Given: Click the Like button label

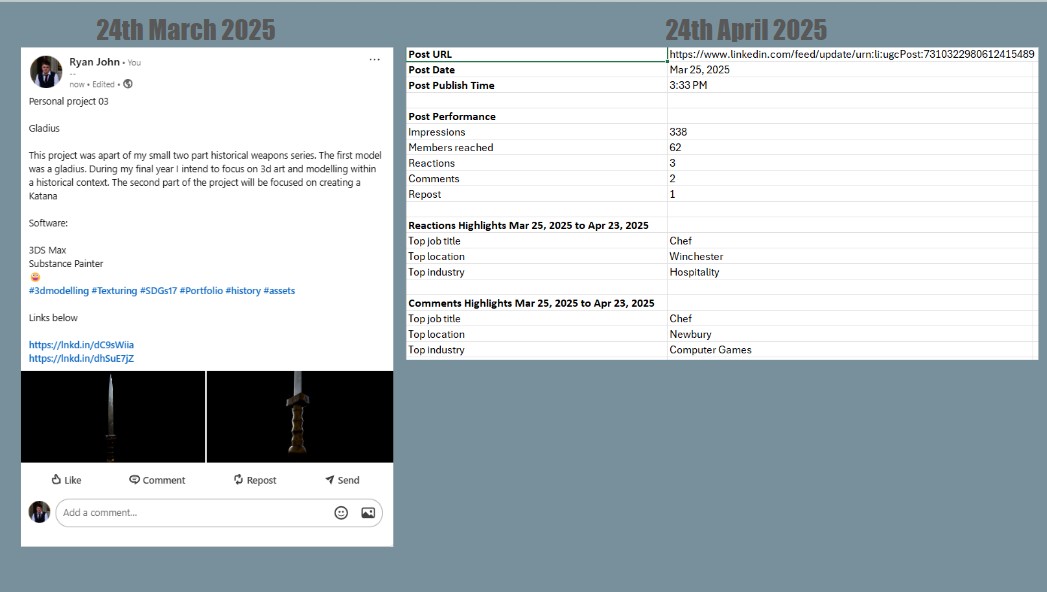Looking at the screenshot, I should point(73,480).
